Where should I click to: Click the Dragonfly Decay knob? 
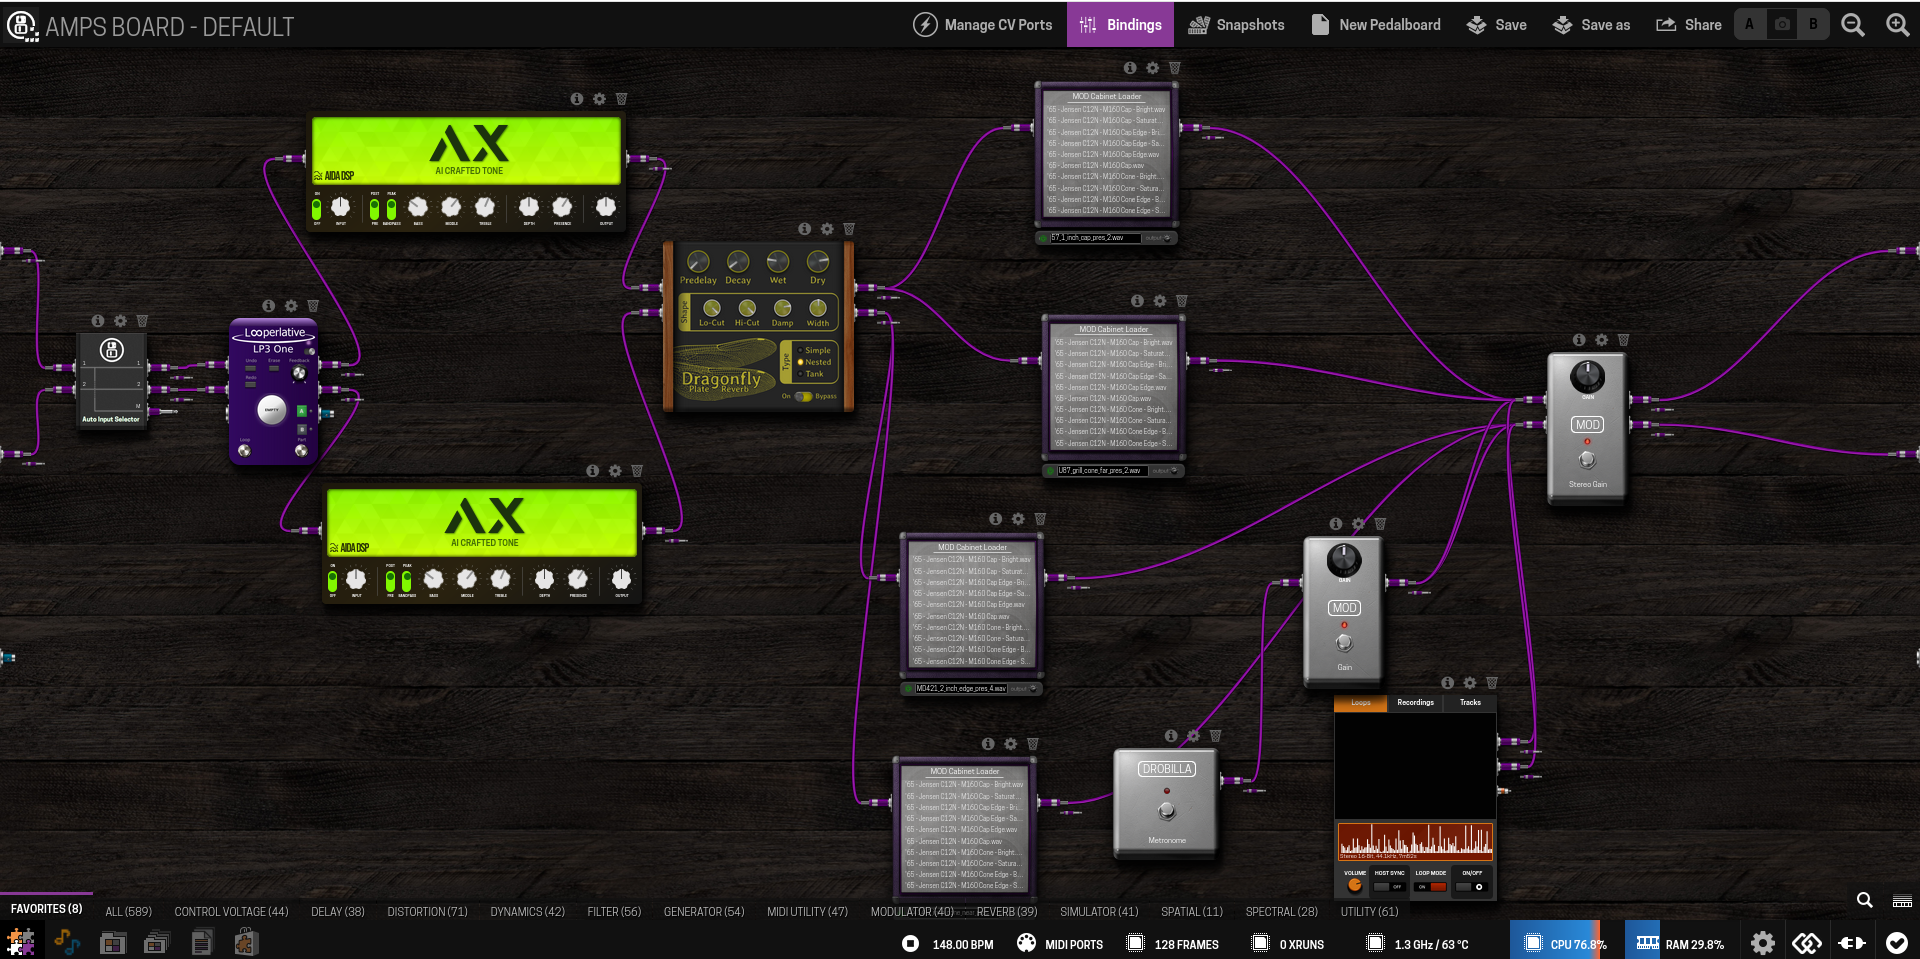[738, 262]
